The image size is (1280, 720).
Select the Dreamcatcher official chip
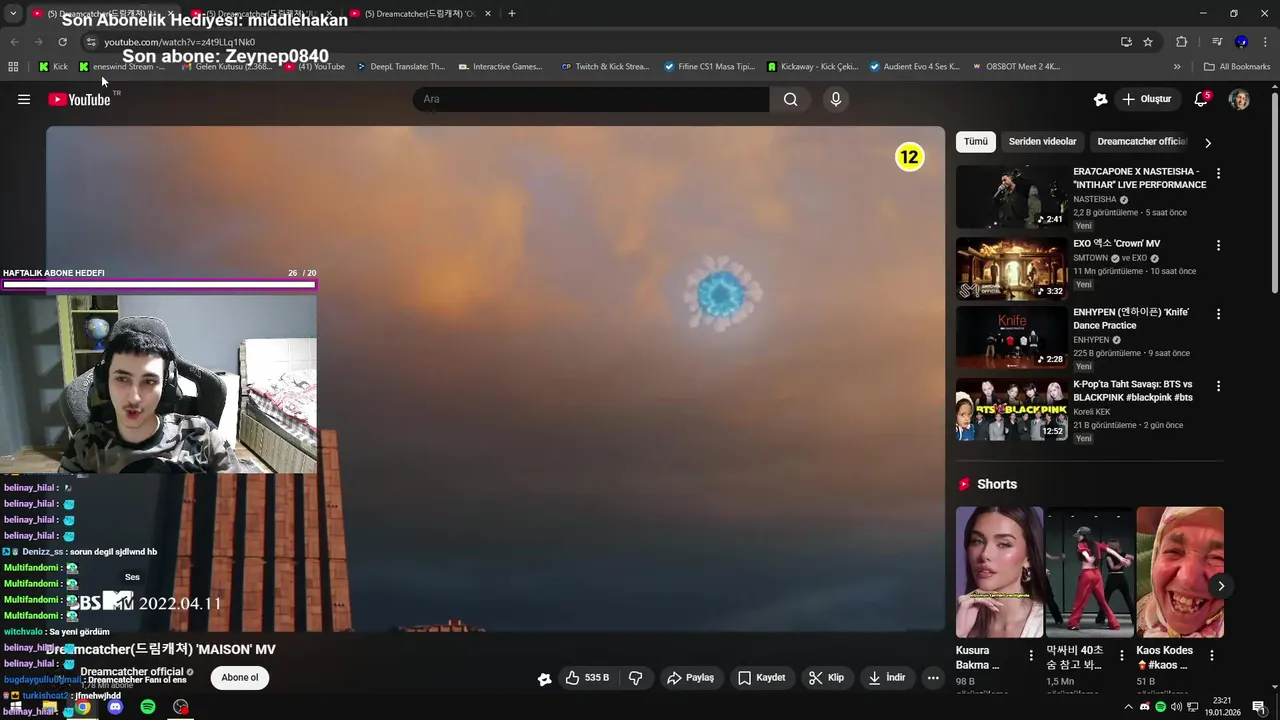[1141, 141]
